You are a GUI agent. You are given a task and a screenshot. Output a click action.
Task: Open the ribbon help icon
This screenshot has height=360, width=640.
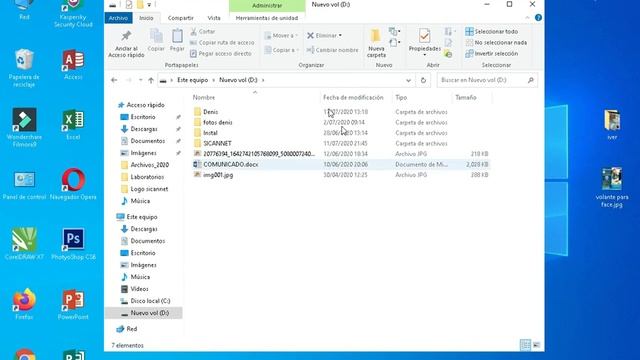[538, 18]
